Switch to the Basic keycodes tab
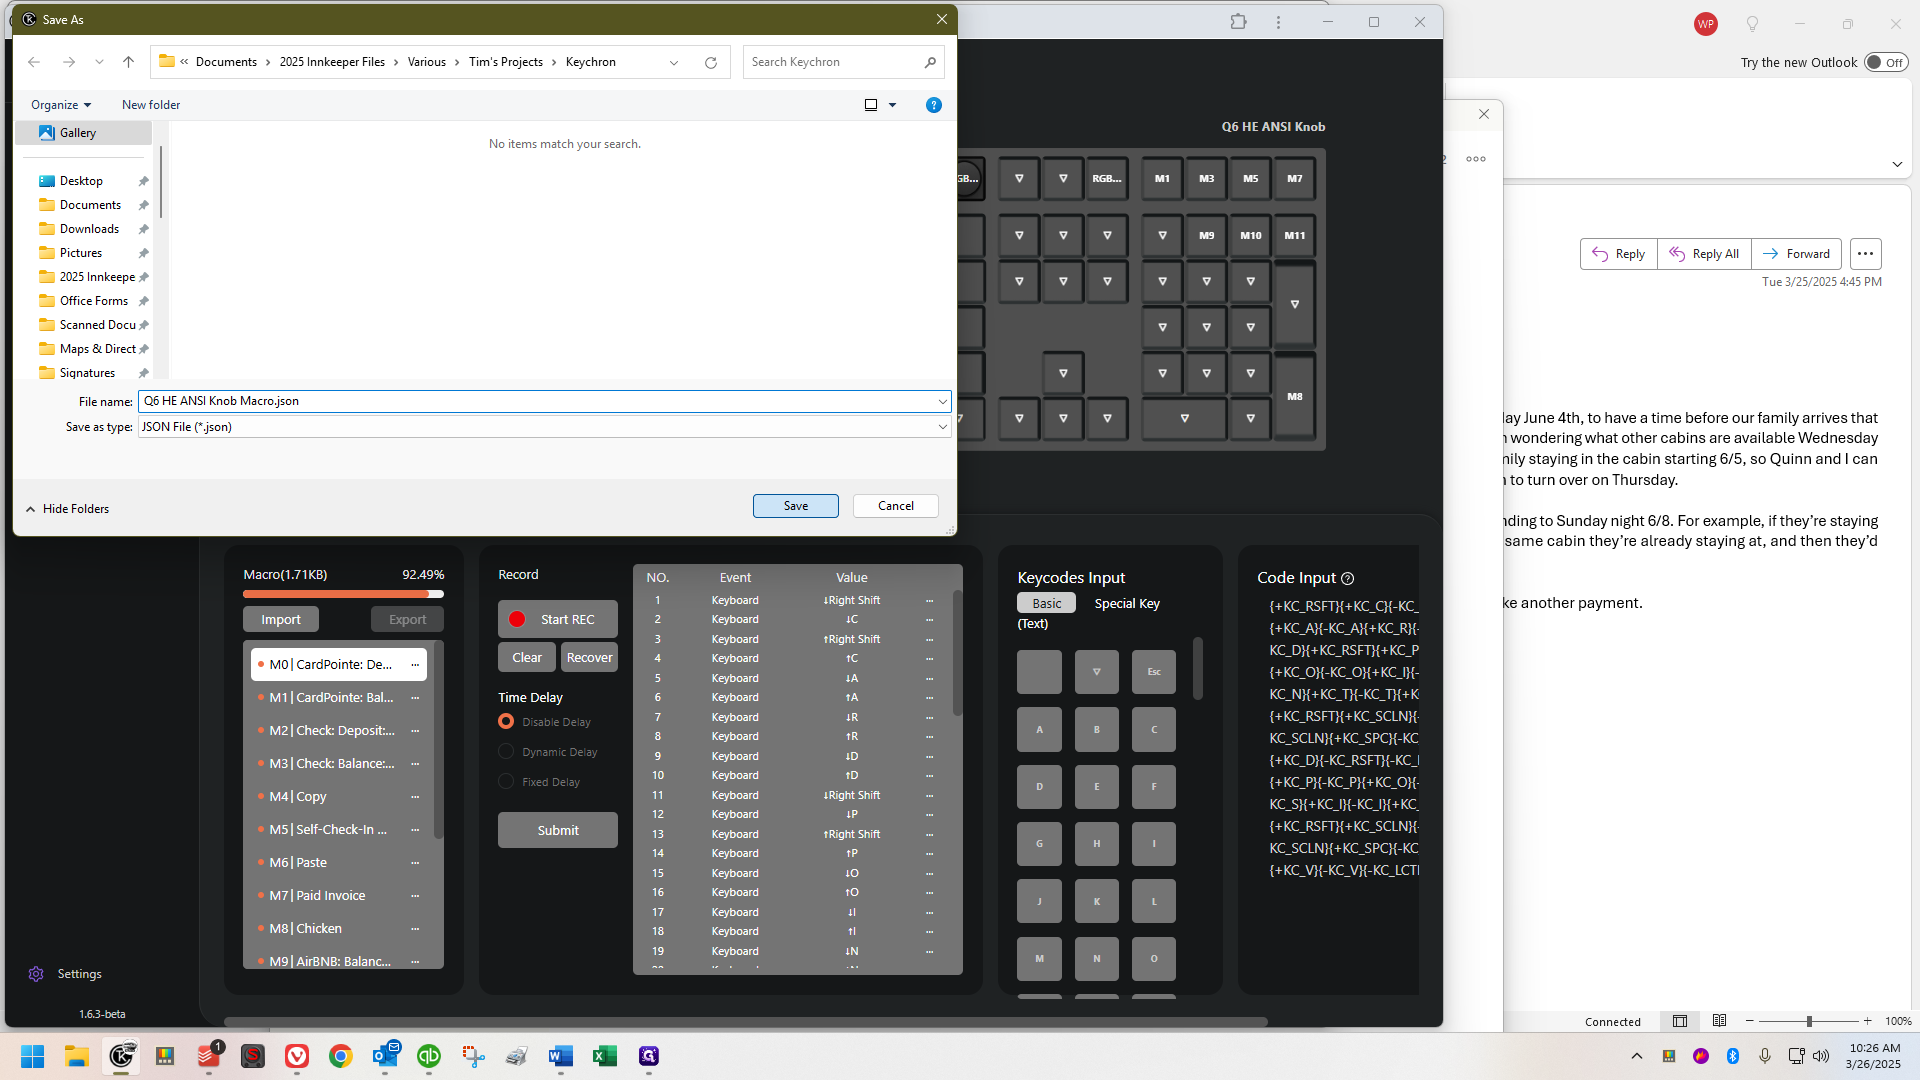 (1046, 604)
